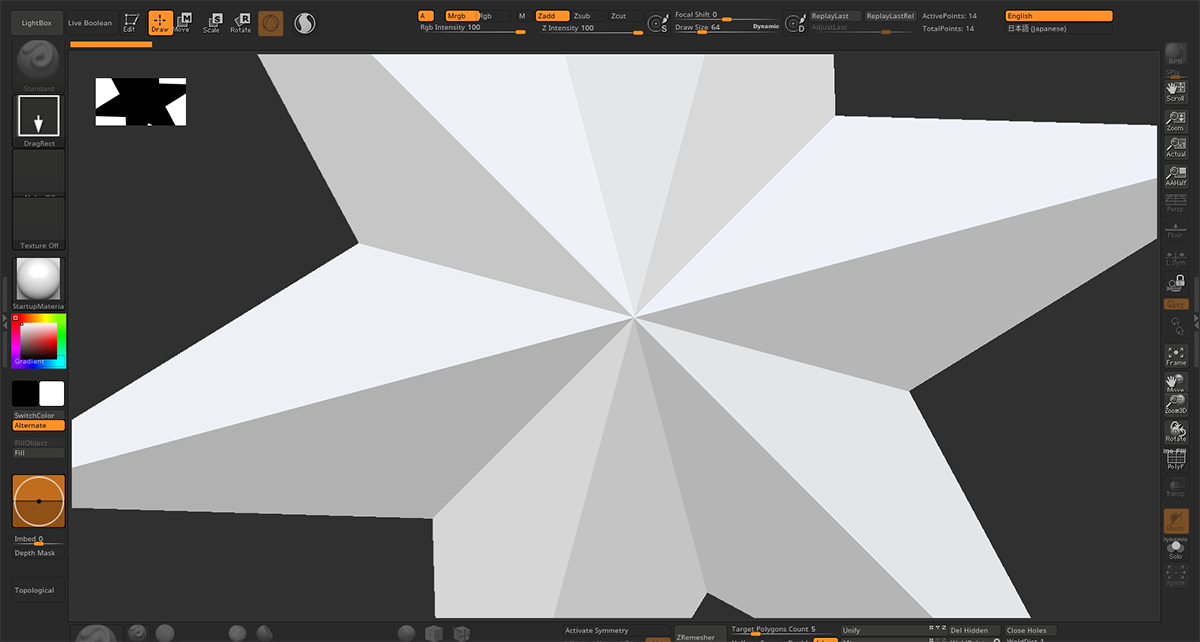Viewport: 1200px width, 642px height.
Task: Click the ReplayLast button
Action: (x=835, y=16)
